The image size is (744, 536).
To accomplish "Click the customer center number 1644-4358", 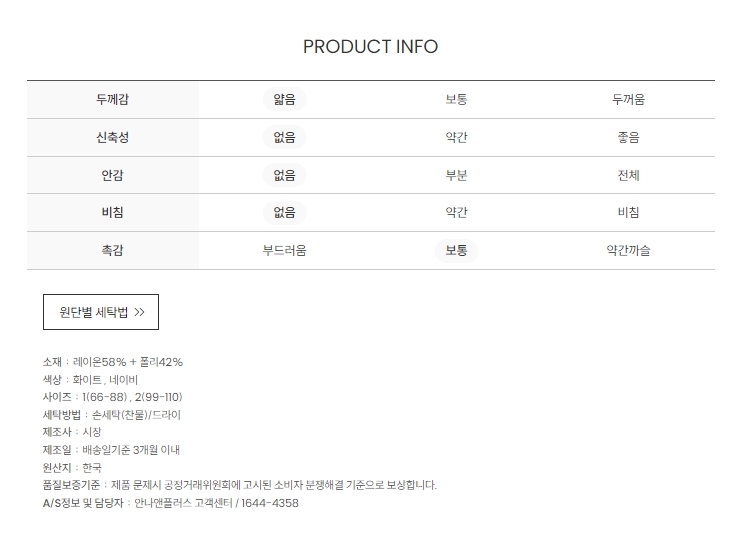I will pyautogui.click(x=270, y=503).
